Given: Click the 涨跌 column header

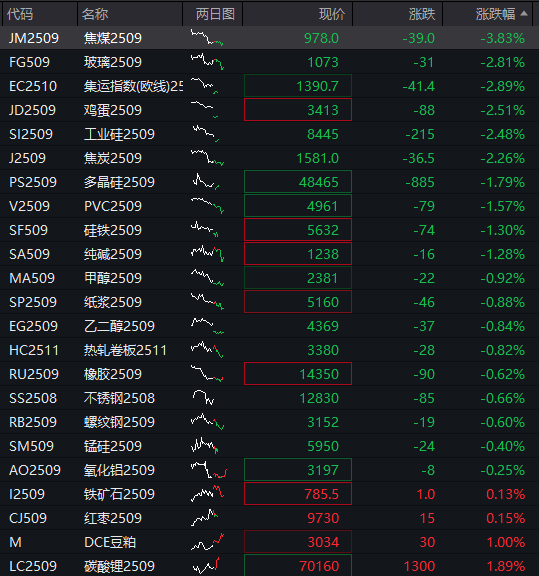Looking at the screenshot, I should [422, 14].
